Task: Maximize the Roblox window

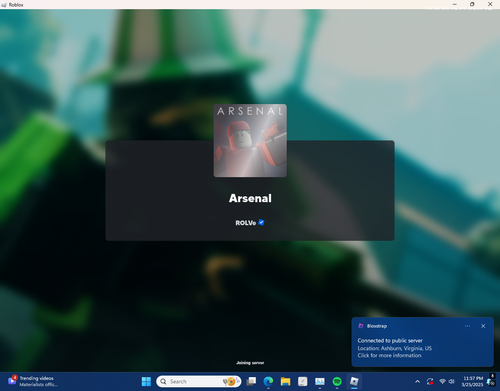Action: [472, 4]
